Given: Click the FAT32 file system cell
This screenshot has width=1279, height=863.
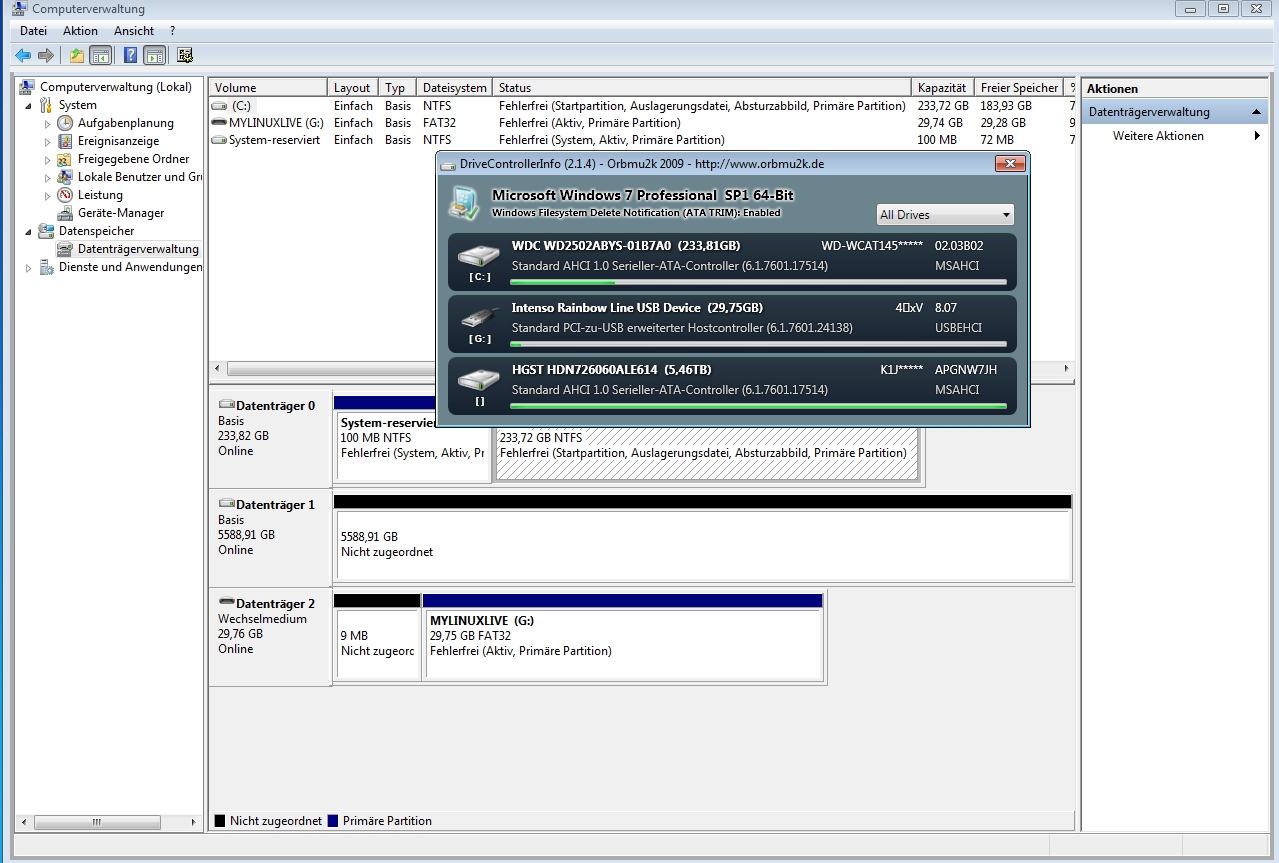Looking at the screenshot, I should [439, 123].
